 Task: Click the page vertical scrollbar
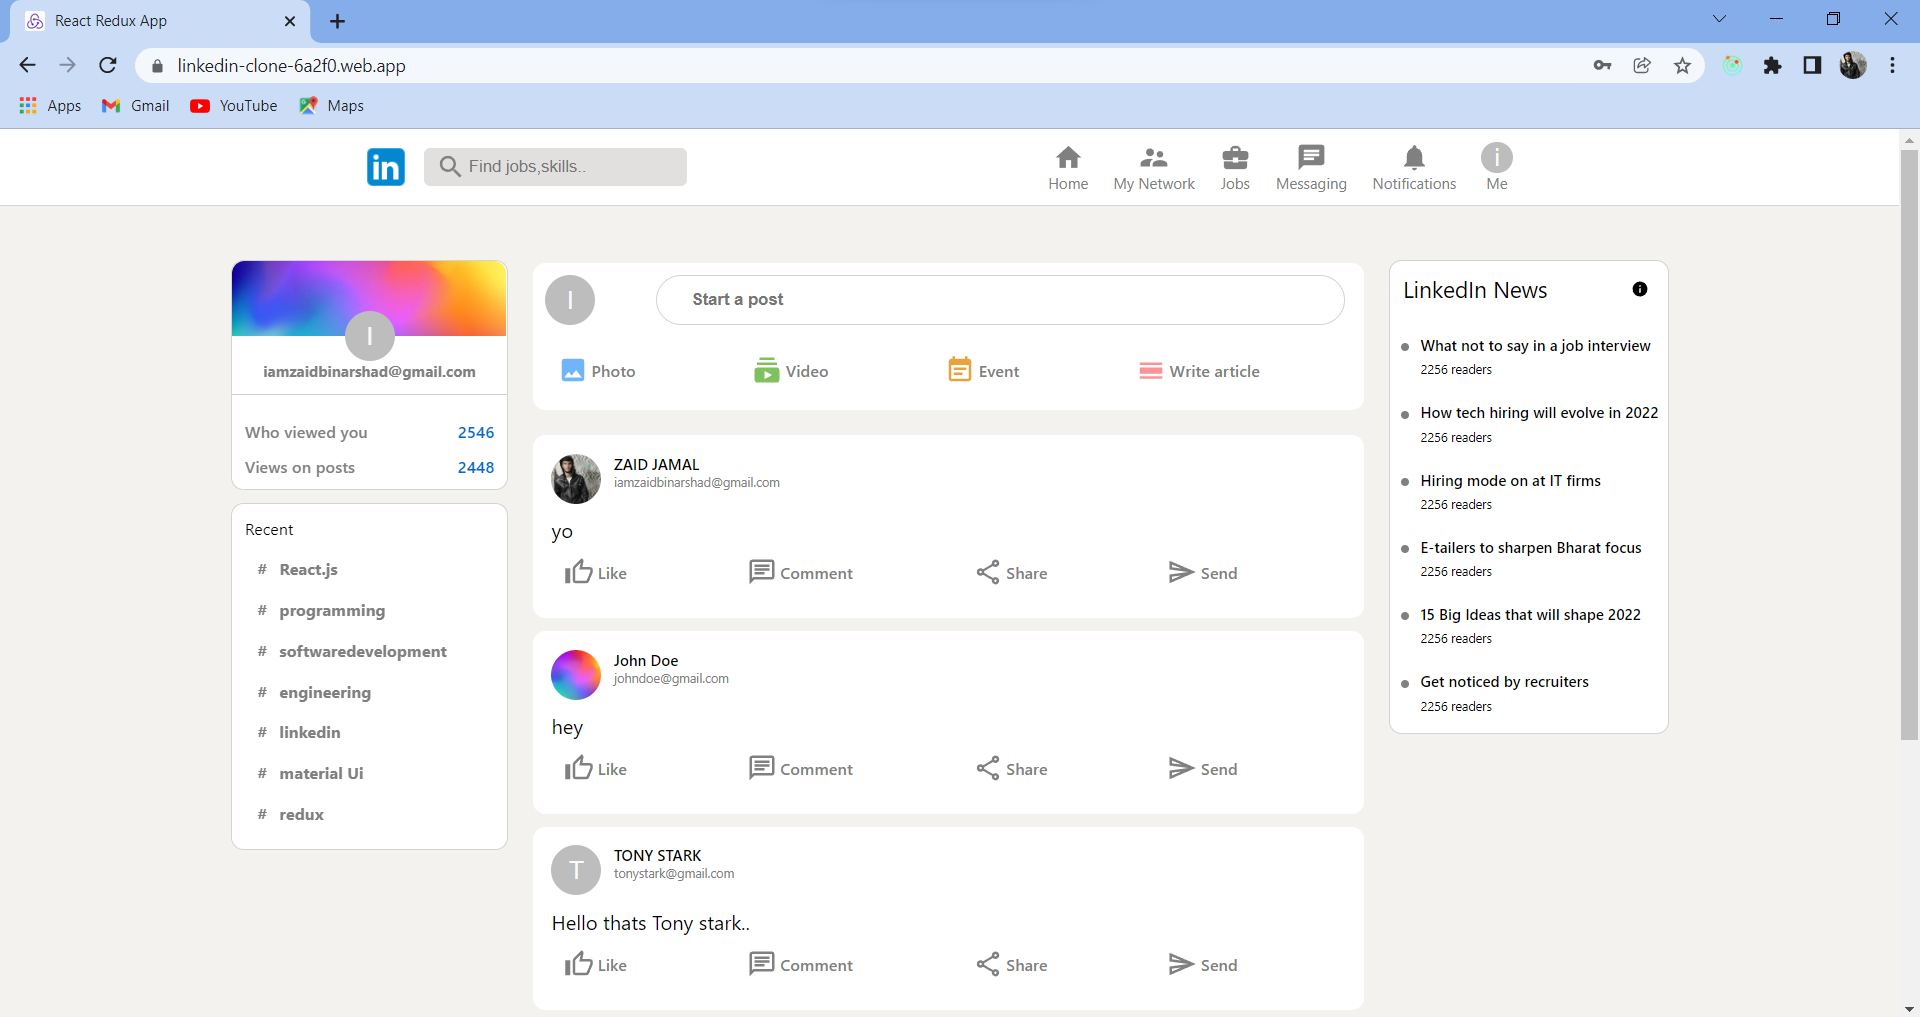point(1910,445)
